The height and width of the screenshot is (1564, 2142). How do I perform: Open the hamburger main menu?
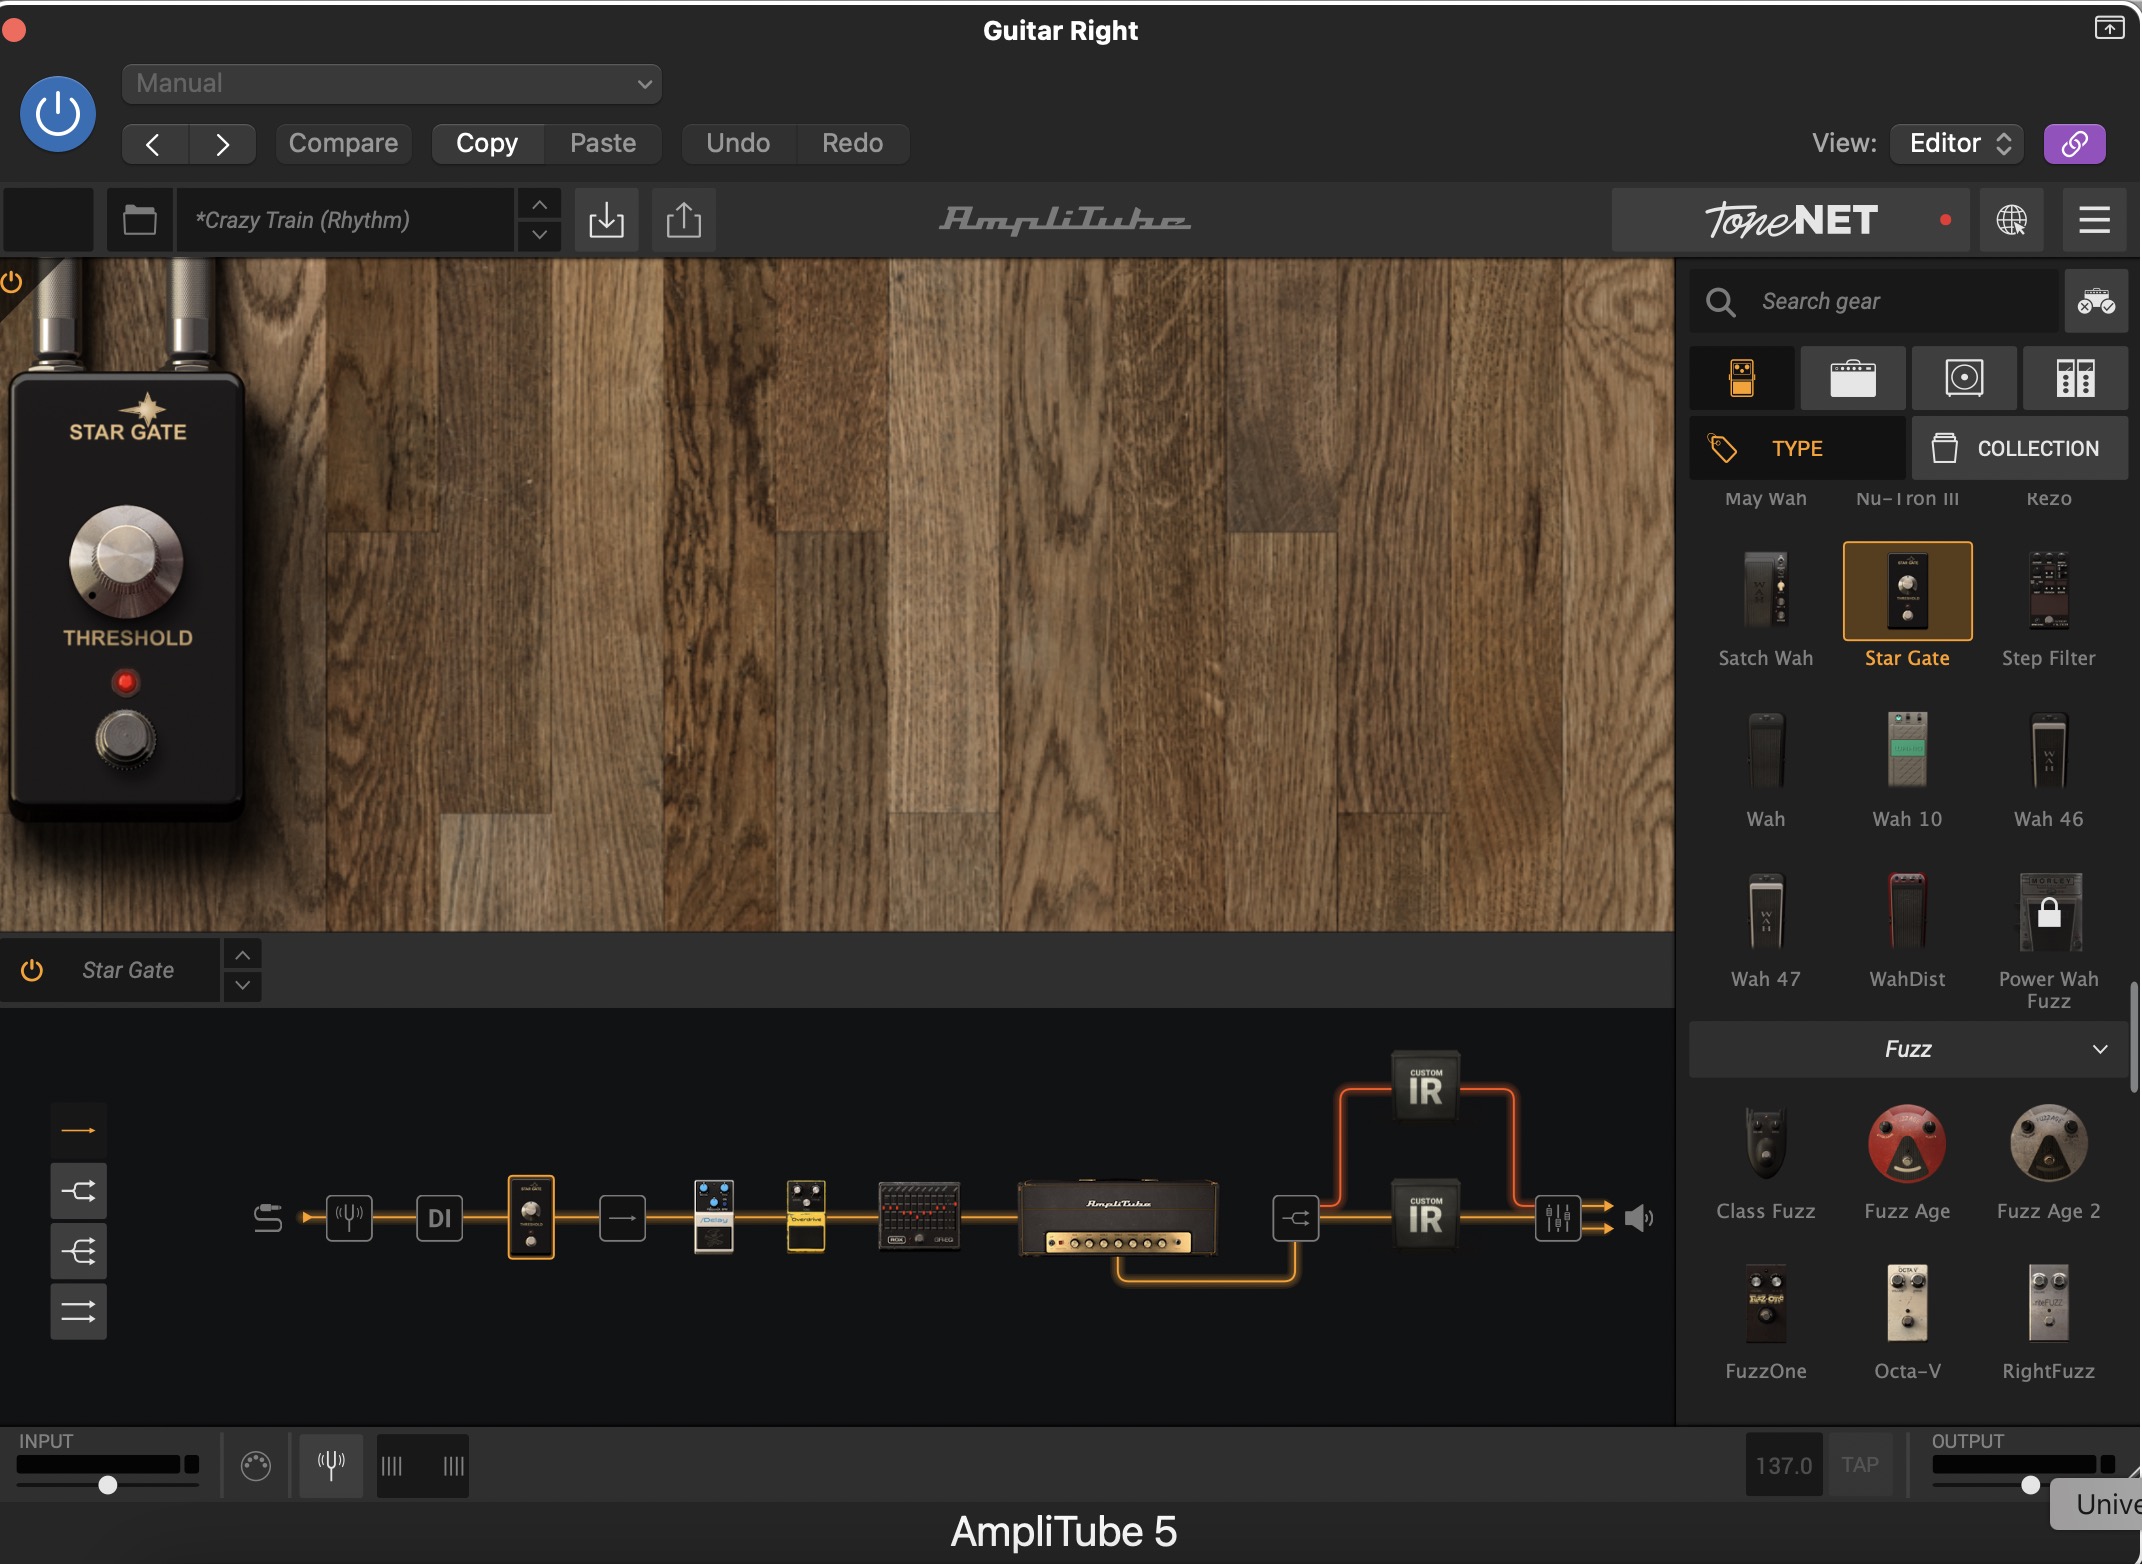(x=2094, y=220)
